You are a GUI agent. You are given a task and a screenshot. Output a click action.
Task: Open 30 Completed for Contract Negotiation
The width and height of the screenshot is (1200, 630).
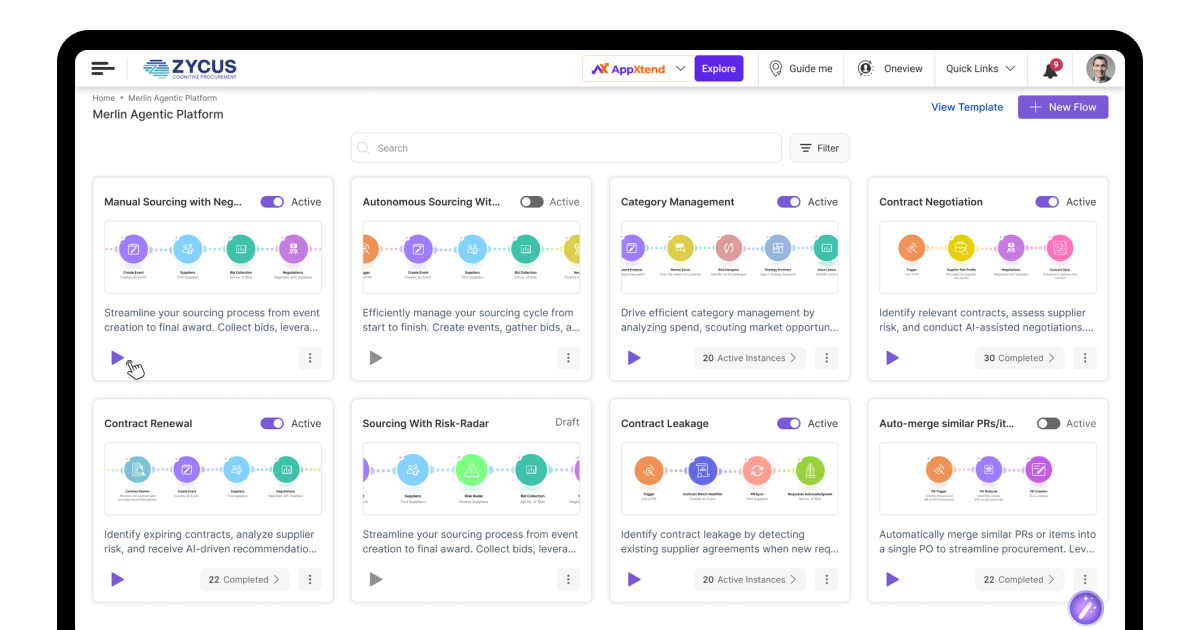point(1020,358)
